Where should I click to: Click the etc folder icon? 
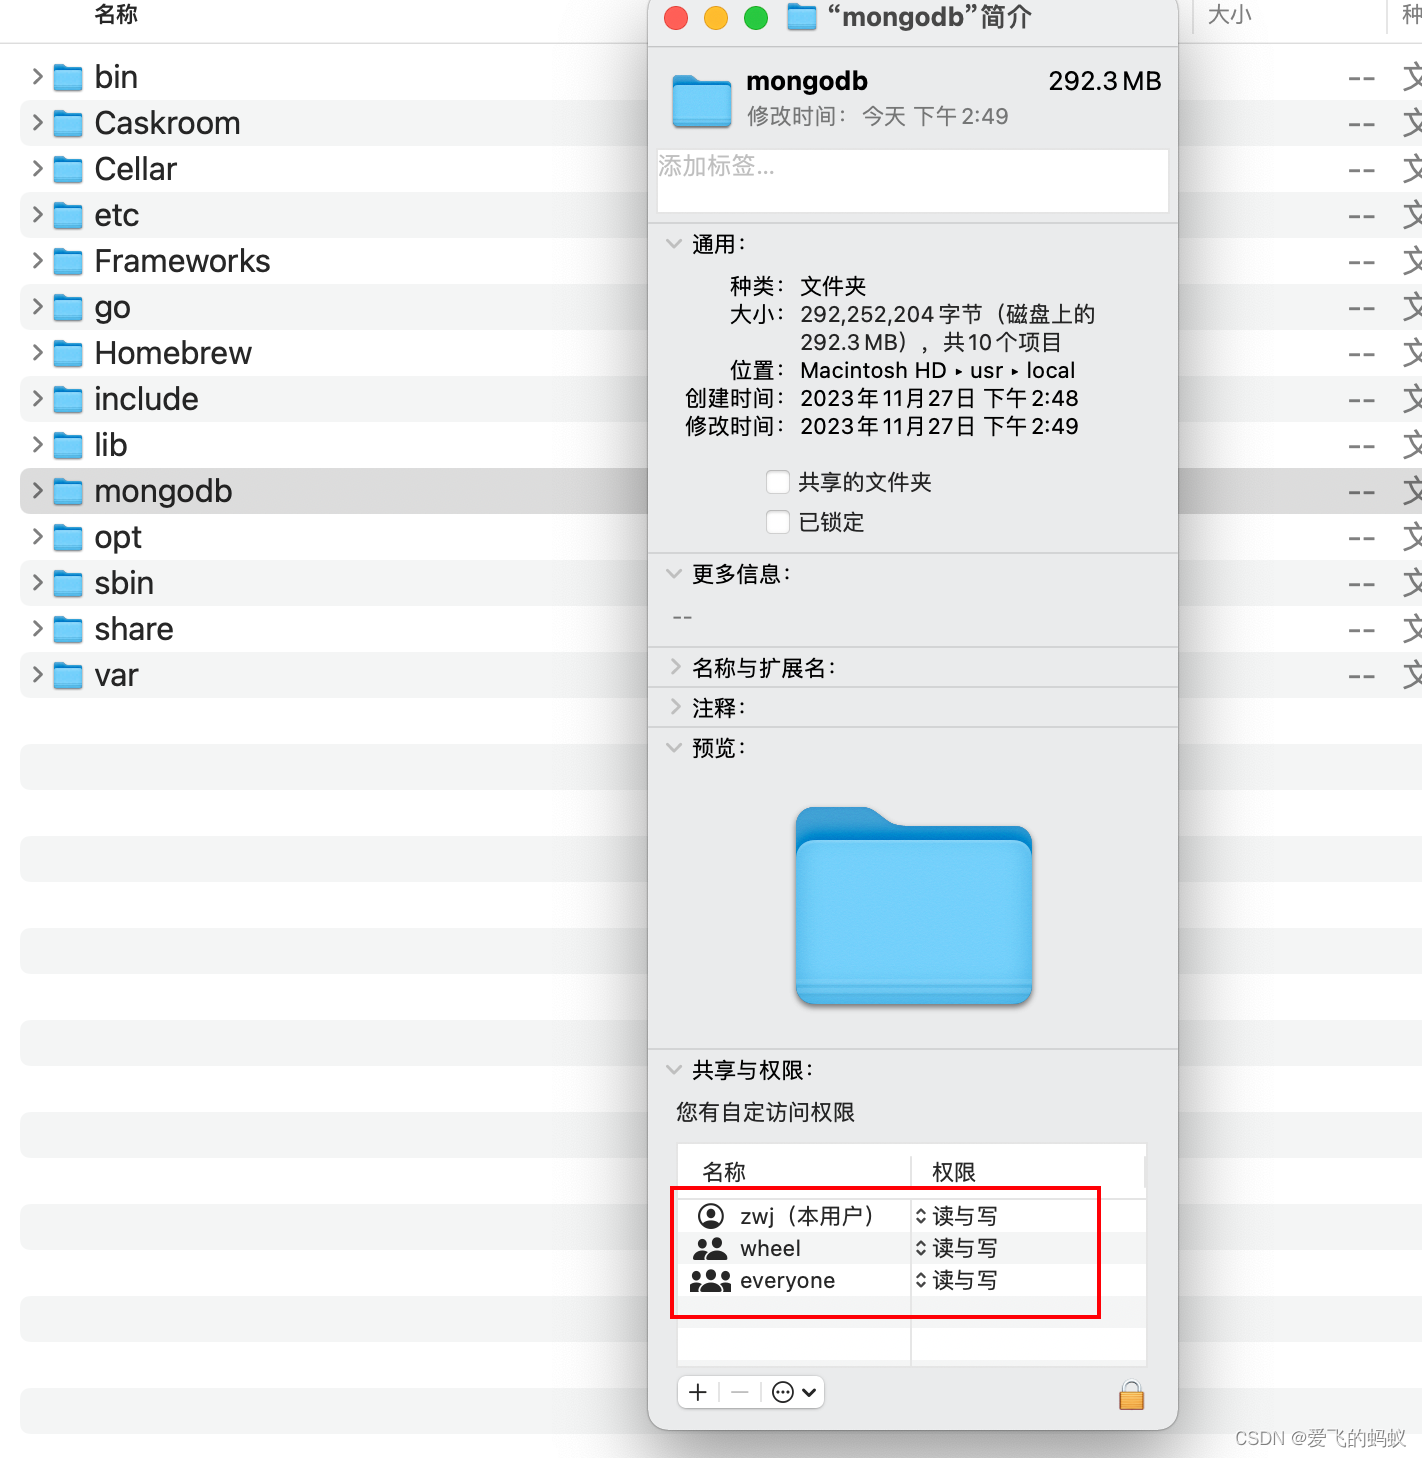tap(68, 215)
